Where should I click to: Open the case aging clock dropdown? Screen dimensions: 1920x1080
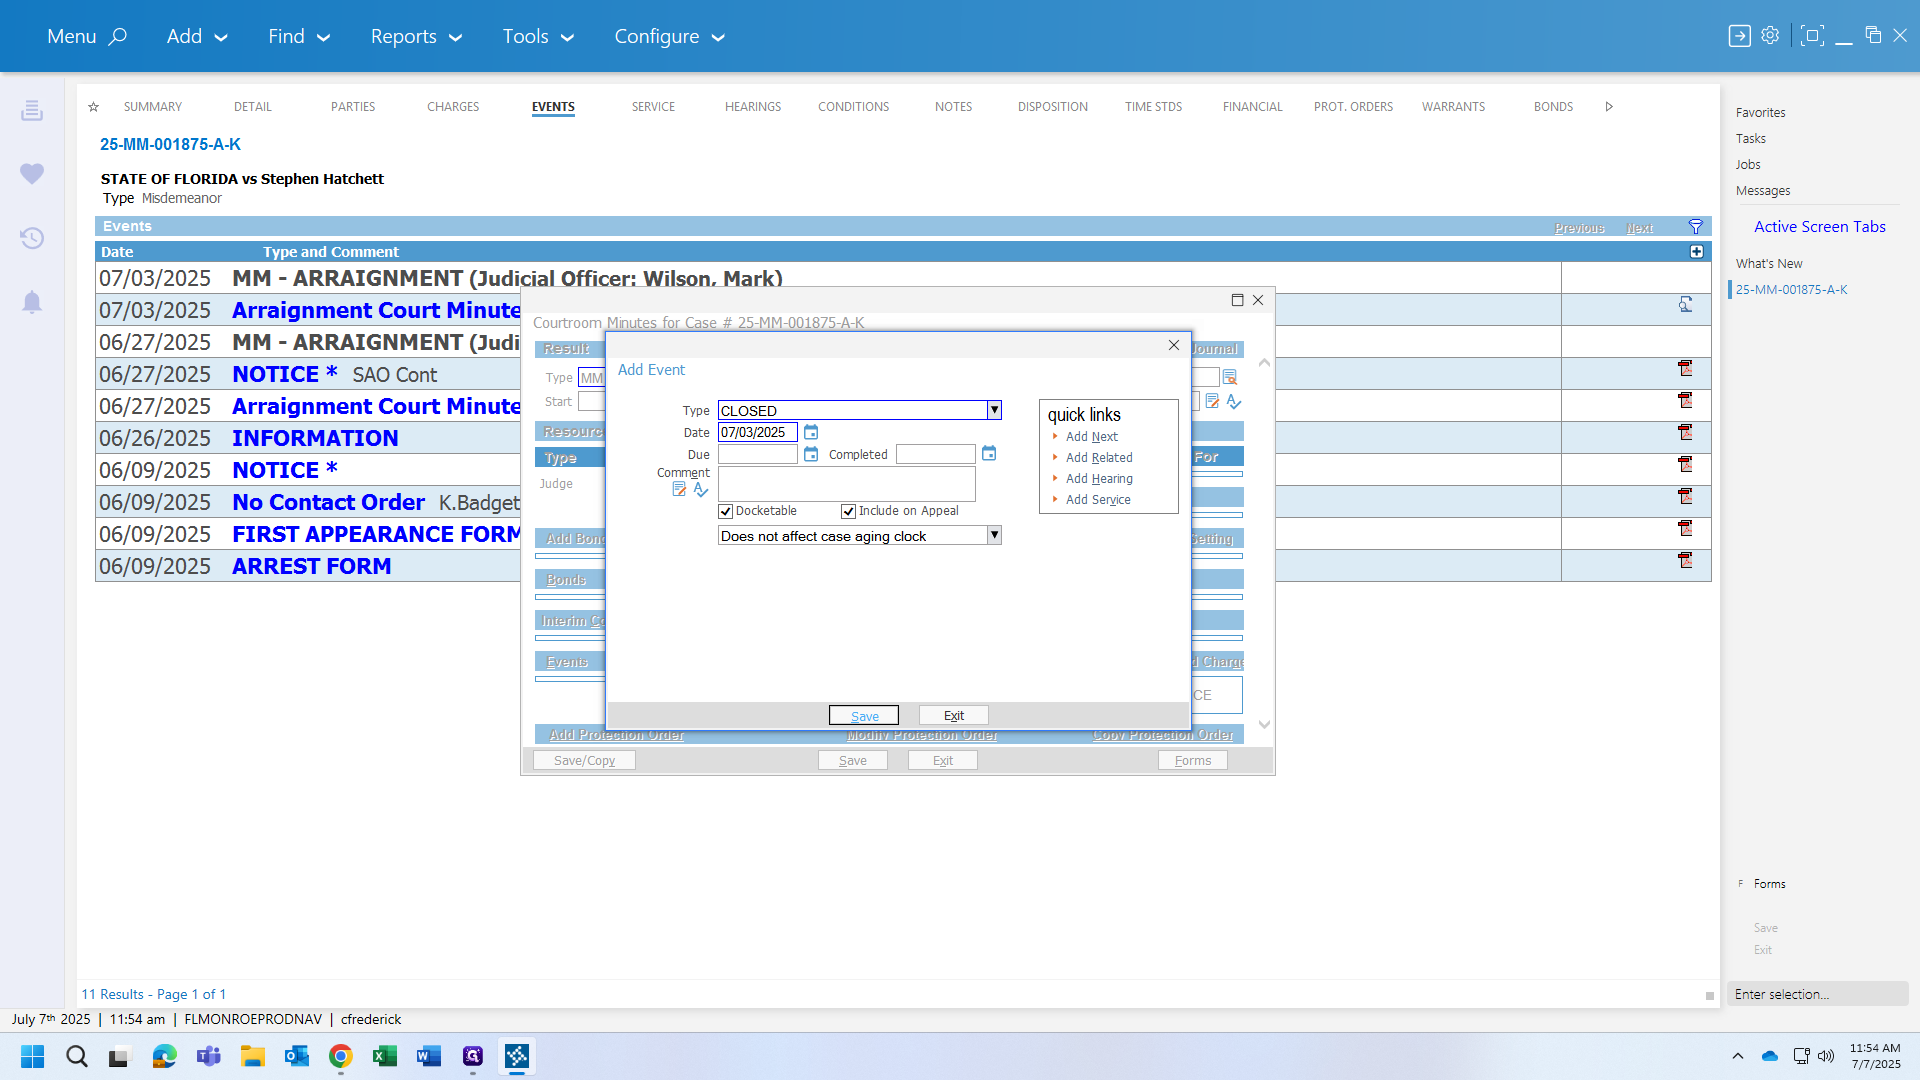click(x=994, y=535)
